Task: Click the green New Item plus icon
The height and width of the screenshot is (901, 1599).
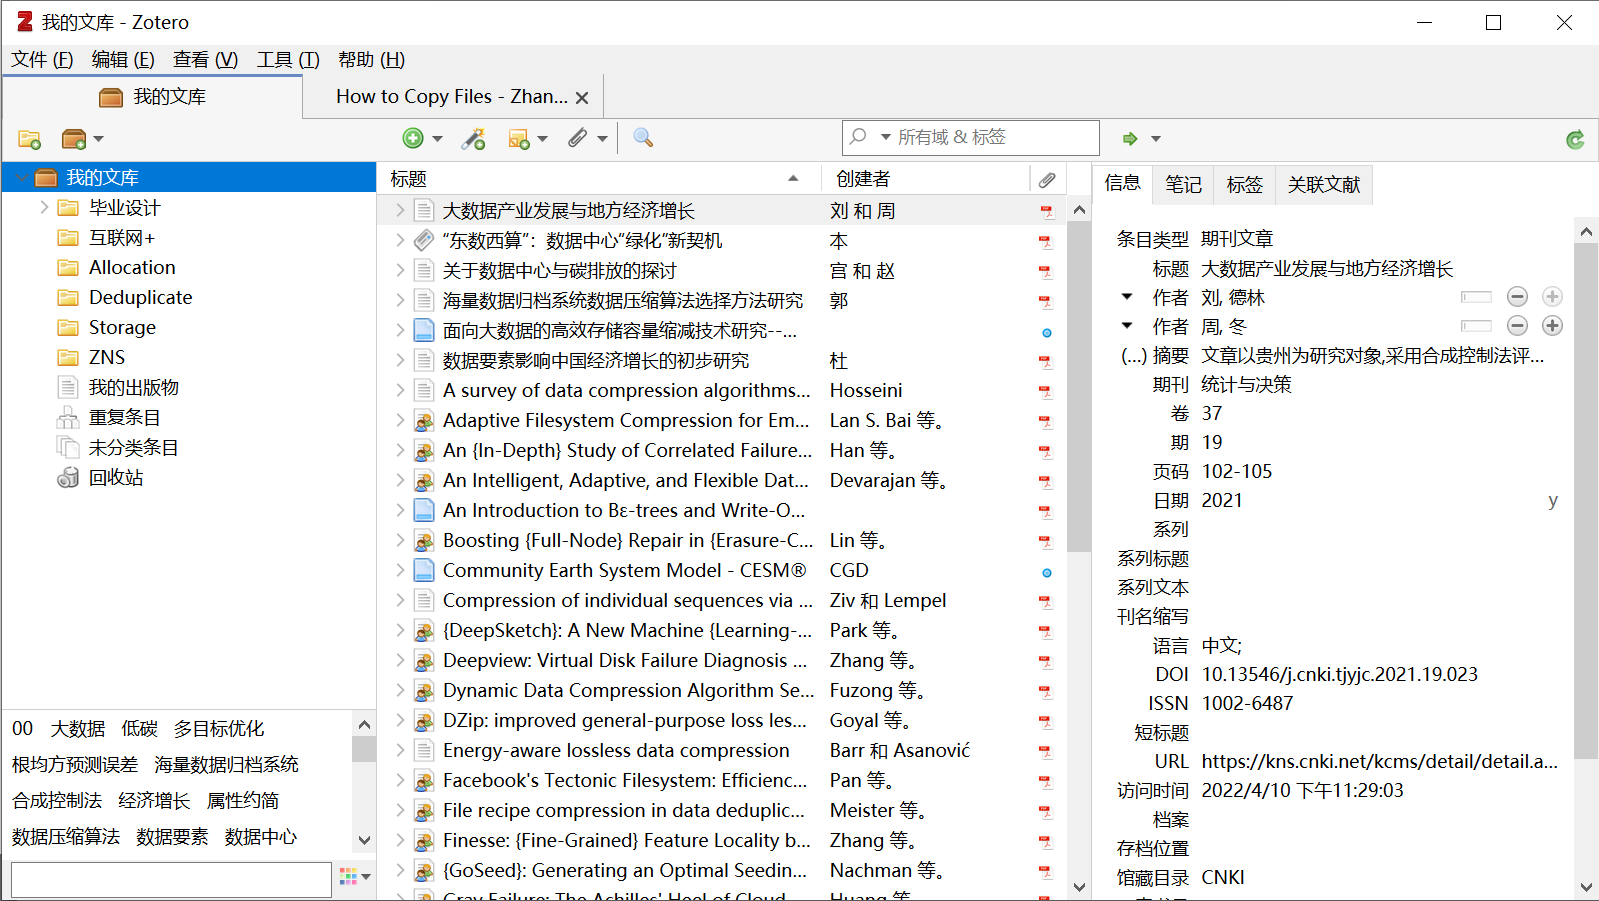Action: coord(413,139)
